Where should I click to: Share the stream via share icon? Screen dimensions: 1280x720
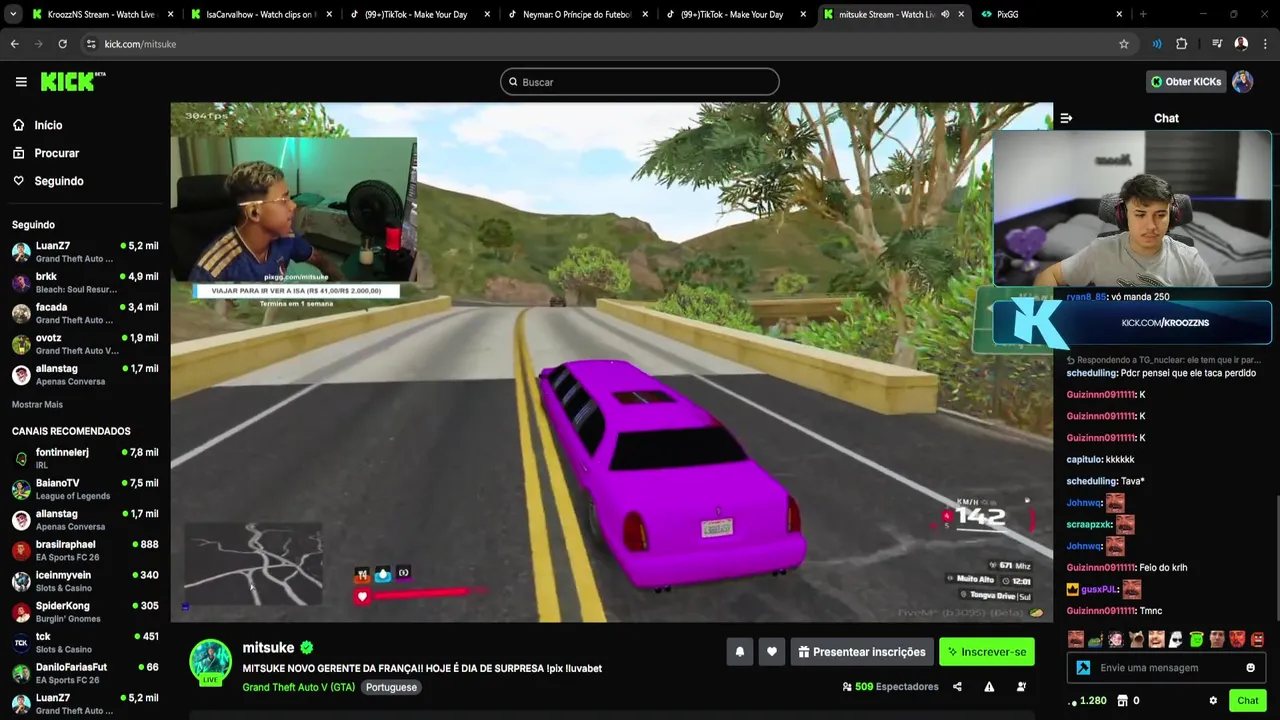[957, 687]
